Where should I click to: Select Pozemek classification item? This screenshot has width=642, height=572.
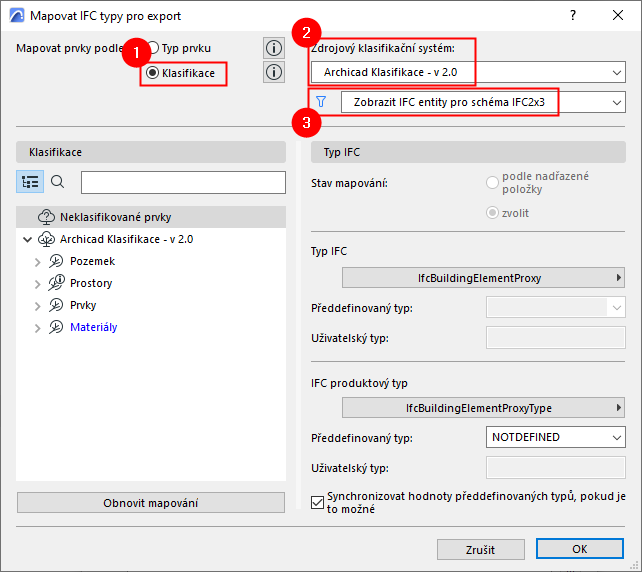tap(92, 261)
